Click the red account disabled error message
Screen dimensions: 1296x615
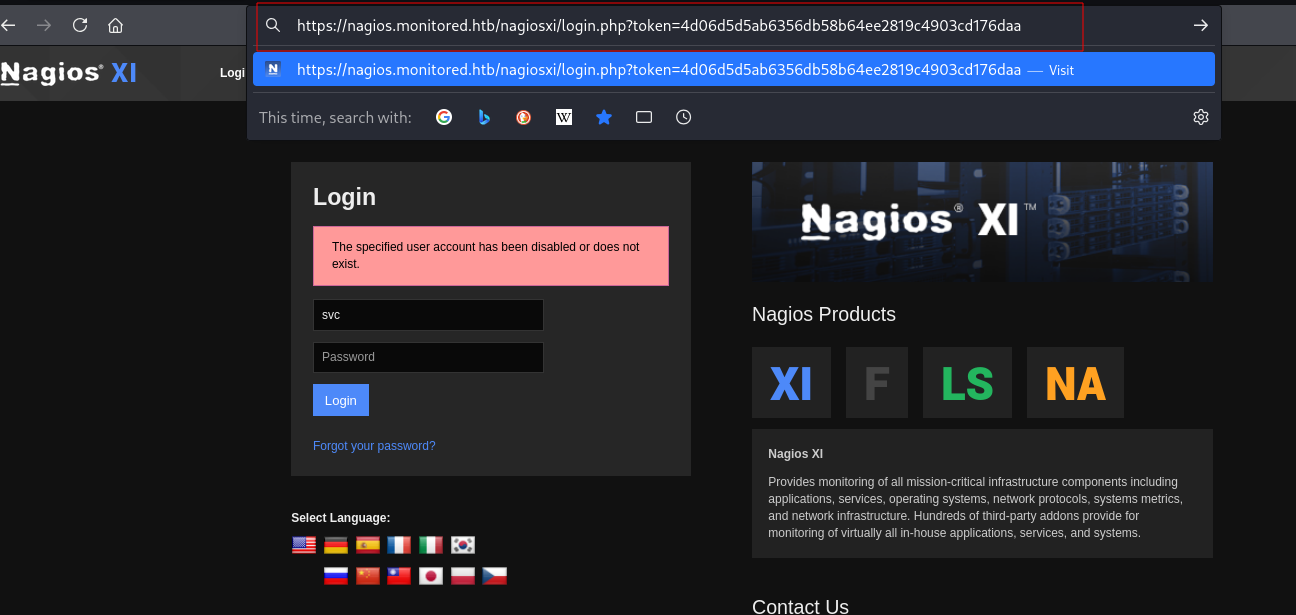491,256
